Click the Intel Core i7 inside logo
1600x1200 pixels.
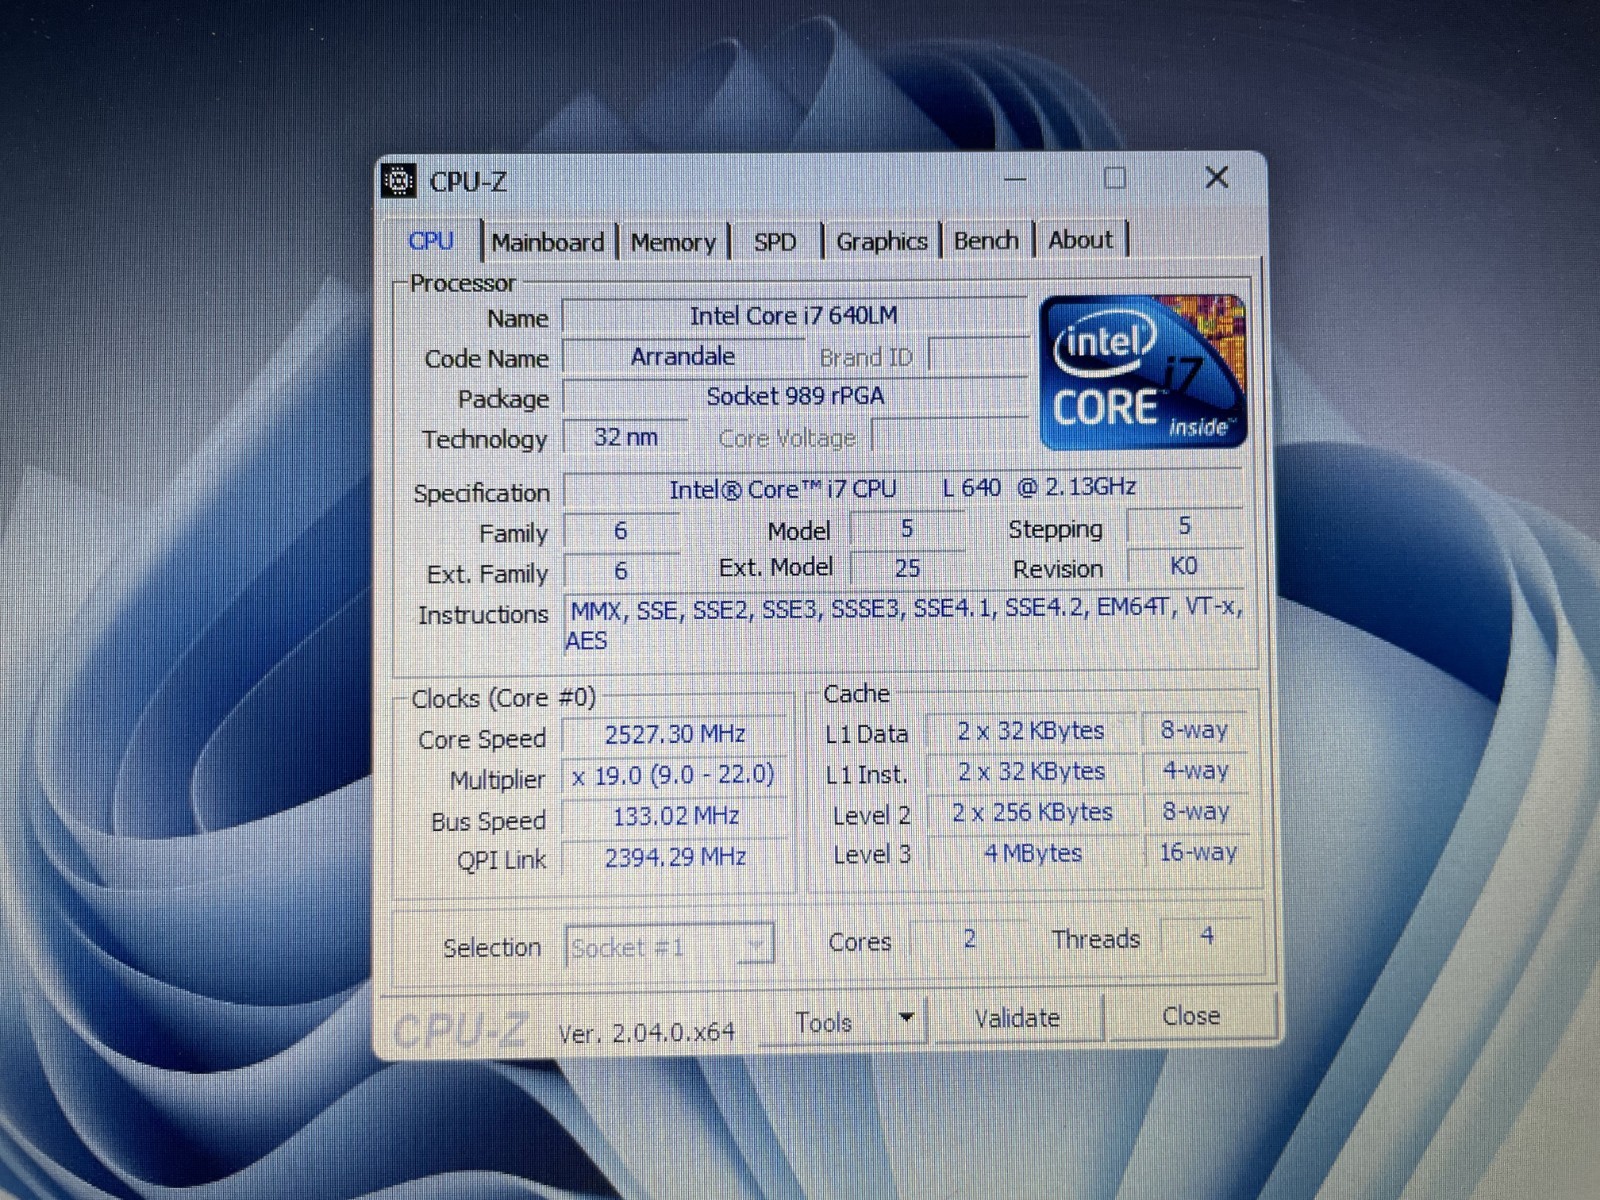(x=1144, y=372)
